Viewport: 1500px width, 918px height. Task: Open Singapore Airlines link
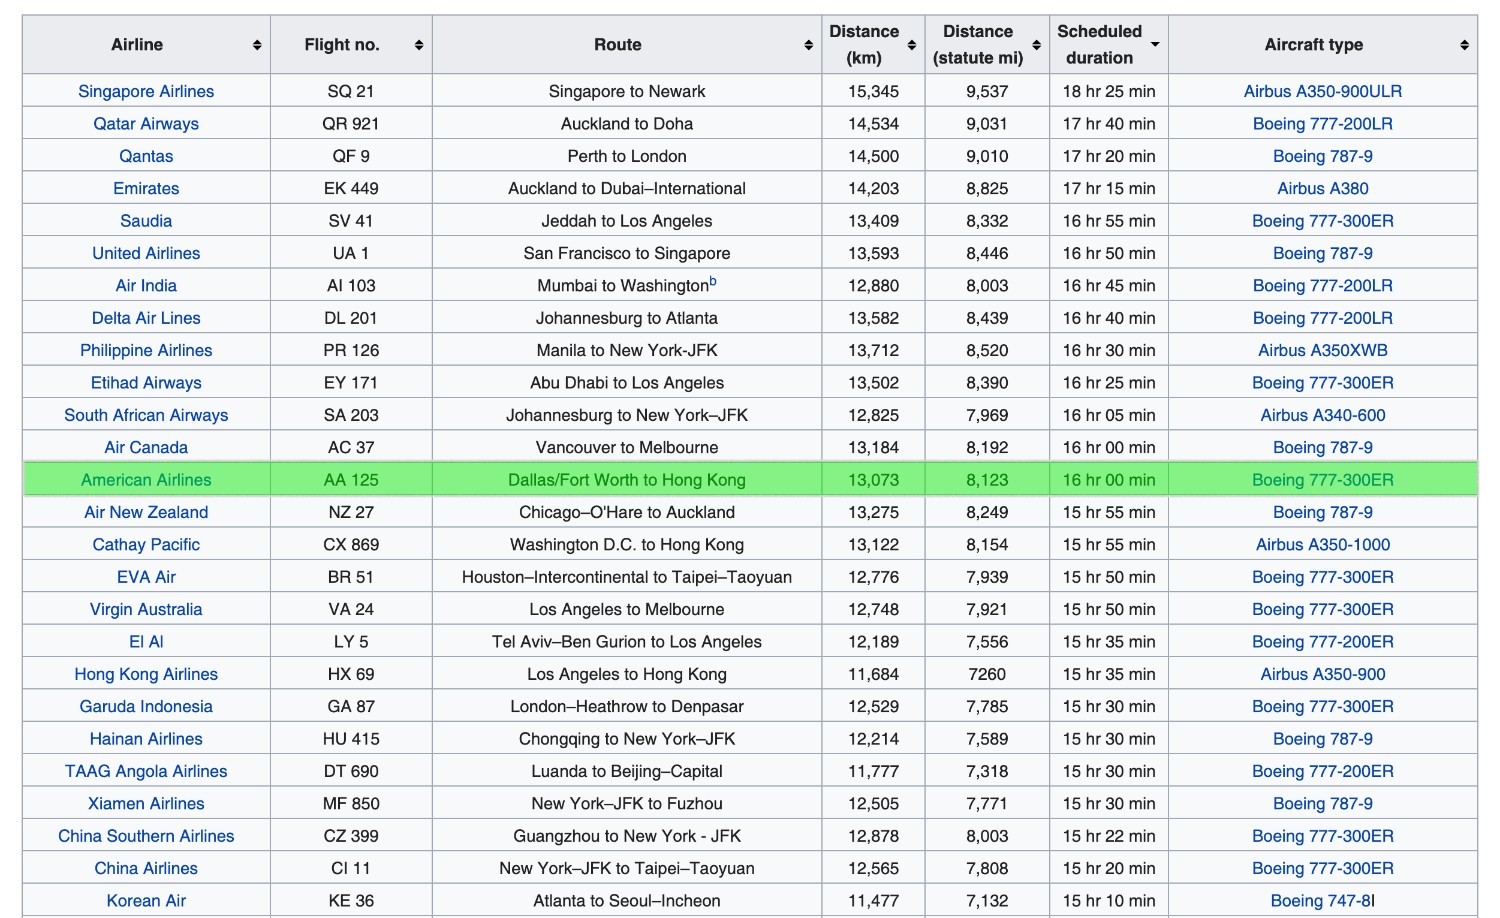(x=146, y=91)
